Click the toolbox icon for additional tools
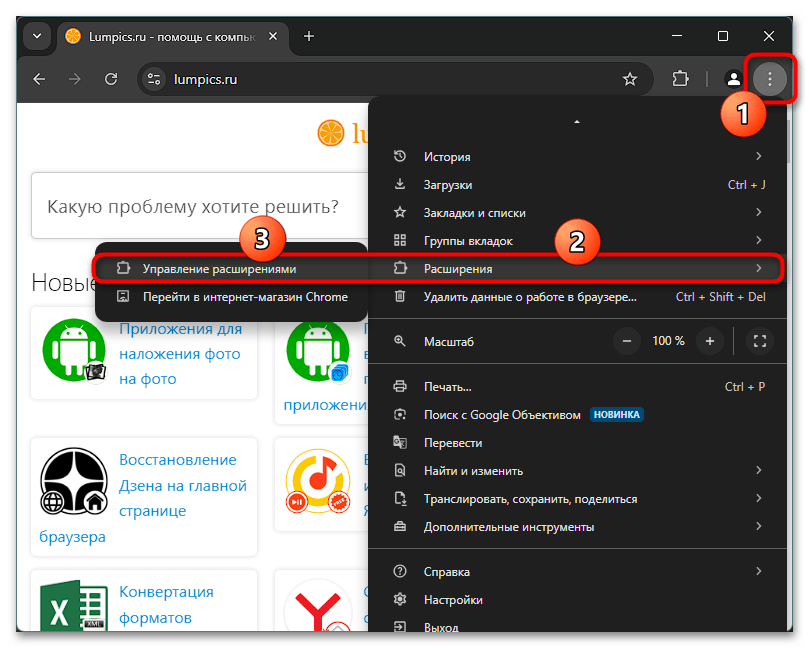The height and width of the screenshot is (648, 809). click(x=400, y=527)
